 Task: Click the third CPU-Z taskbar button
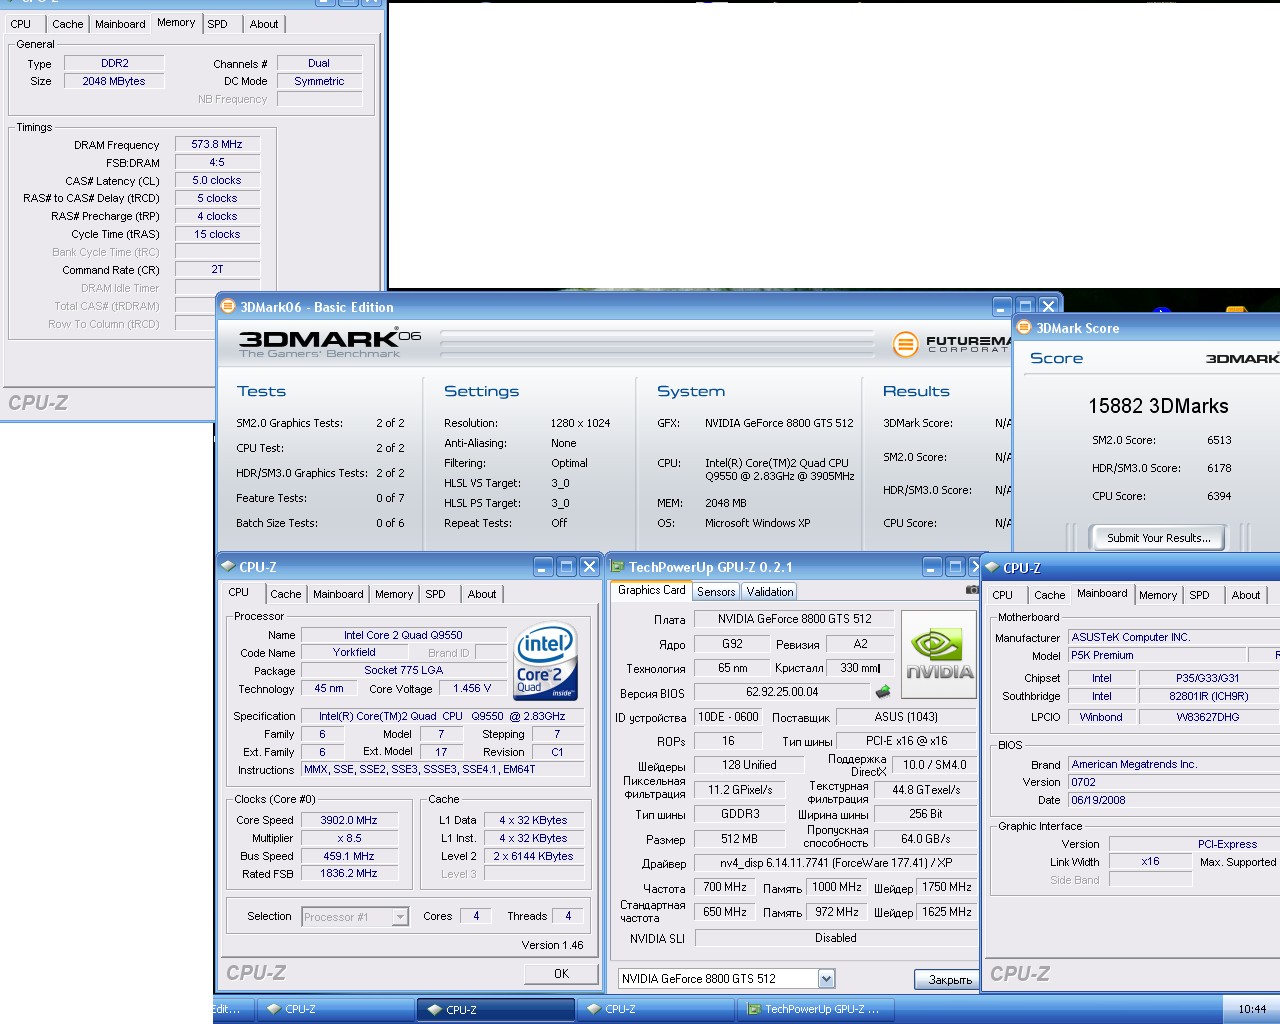(656, 1009)
